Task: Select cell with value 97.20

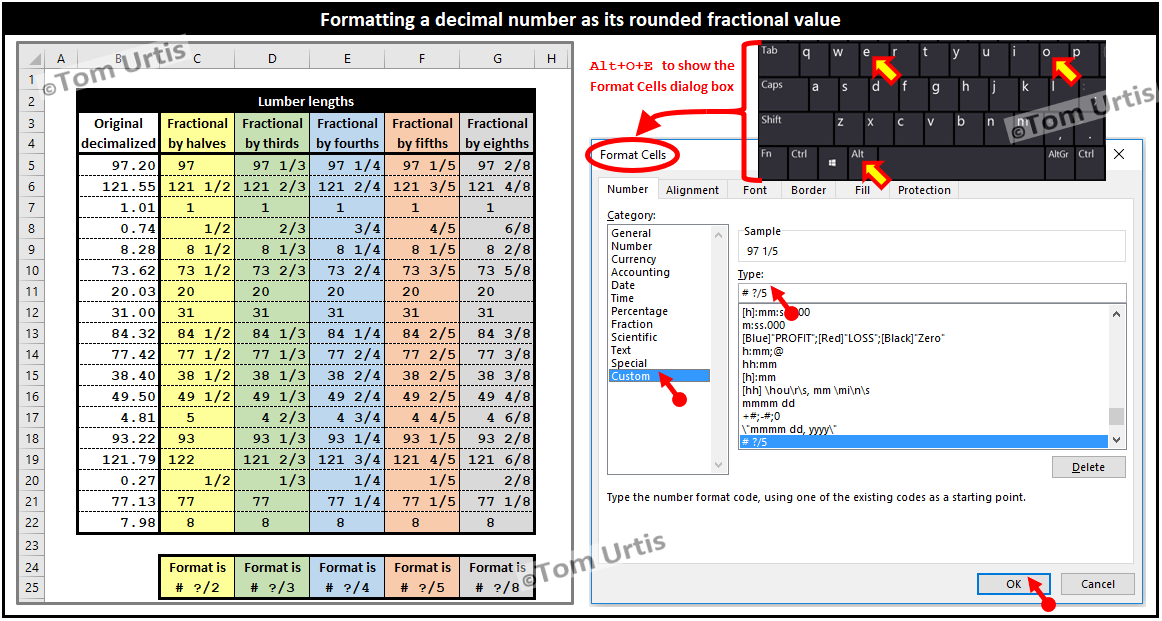Action: coord(118,165)
